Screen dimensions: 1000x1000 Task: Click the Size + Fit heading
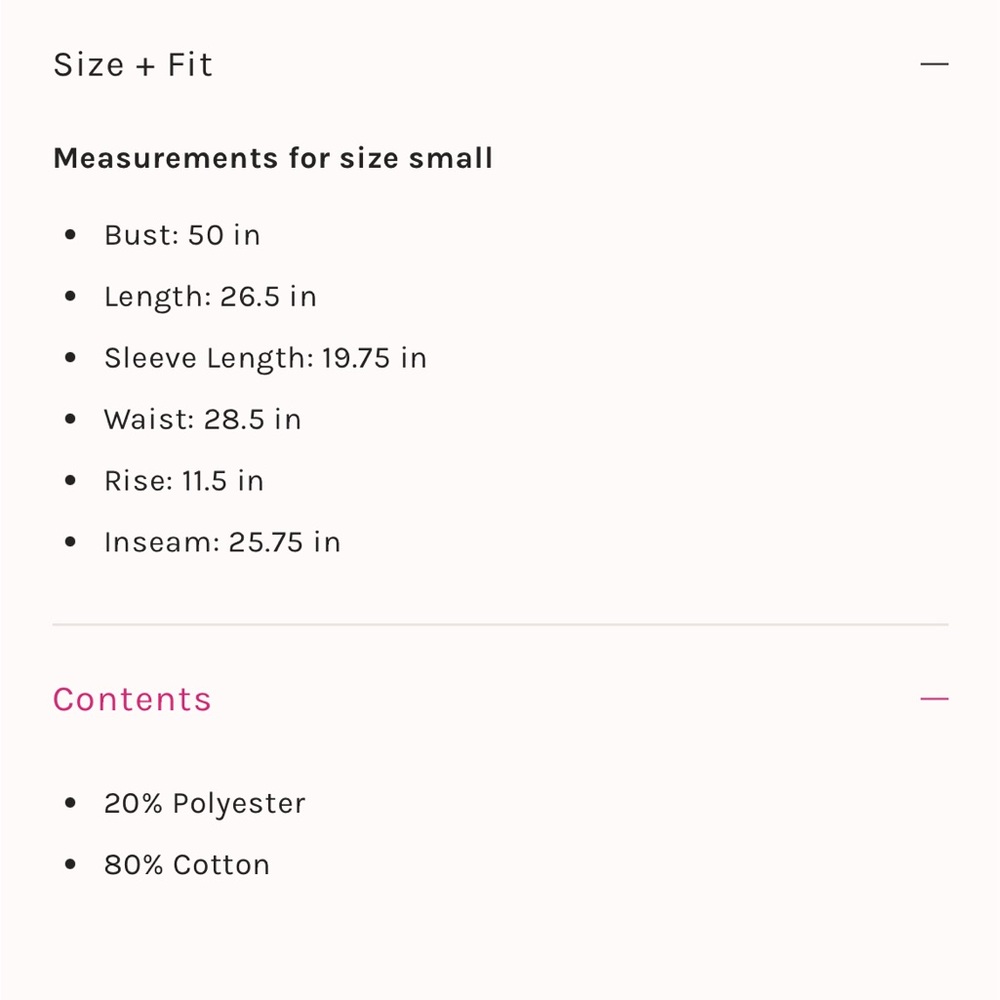click(133, 65)
